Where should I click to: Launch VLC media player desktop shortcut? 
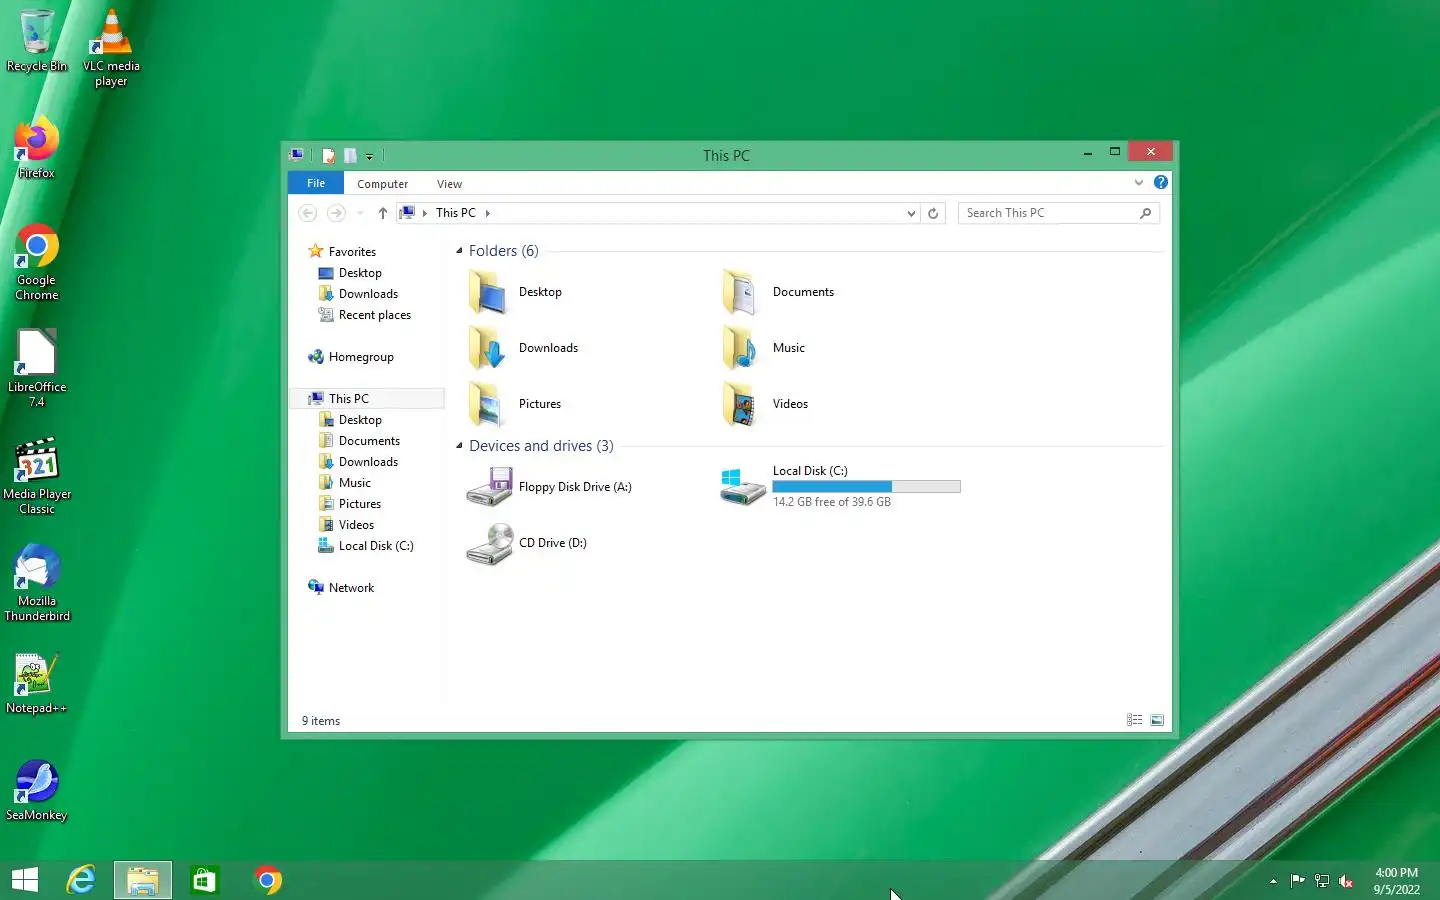click(x=111, y=48)
